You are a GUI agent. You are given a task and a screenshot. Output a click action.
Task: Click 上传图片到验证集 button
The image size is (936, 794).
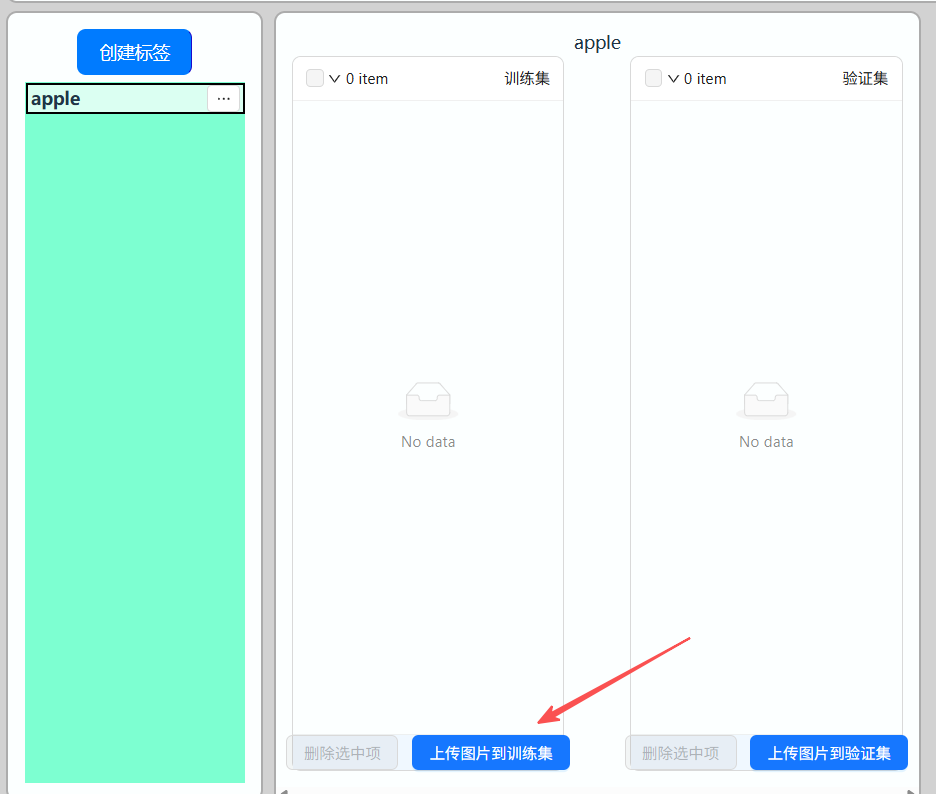[x=829, y=753]
